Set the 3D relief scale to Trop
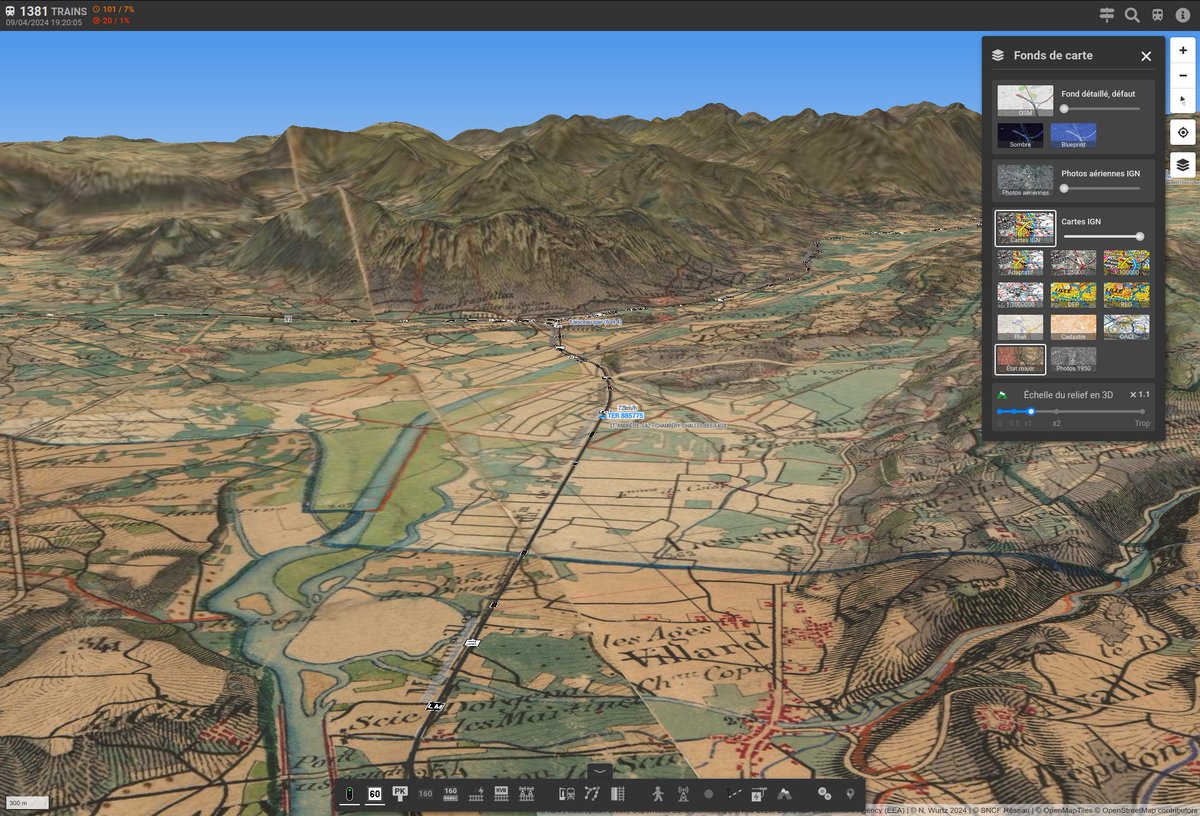Screen dimensions: 1200x816 tap(1142, 423)
